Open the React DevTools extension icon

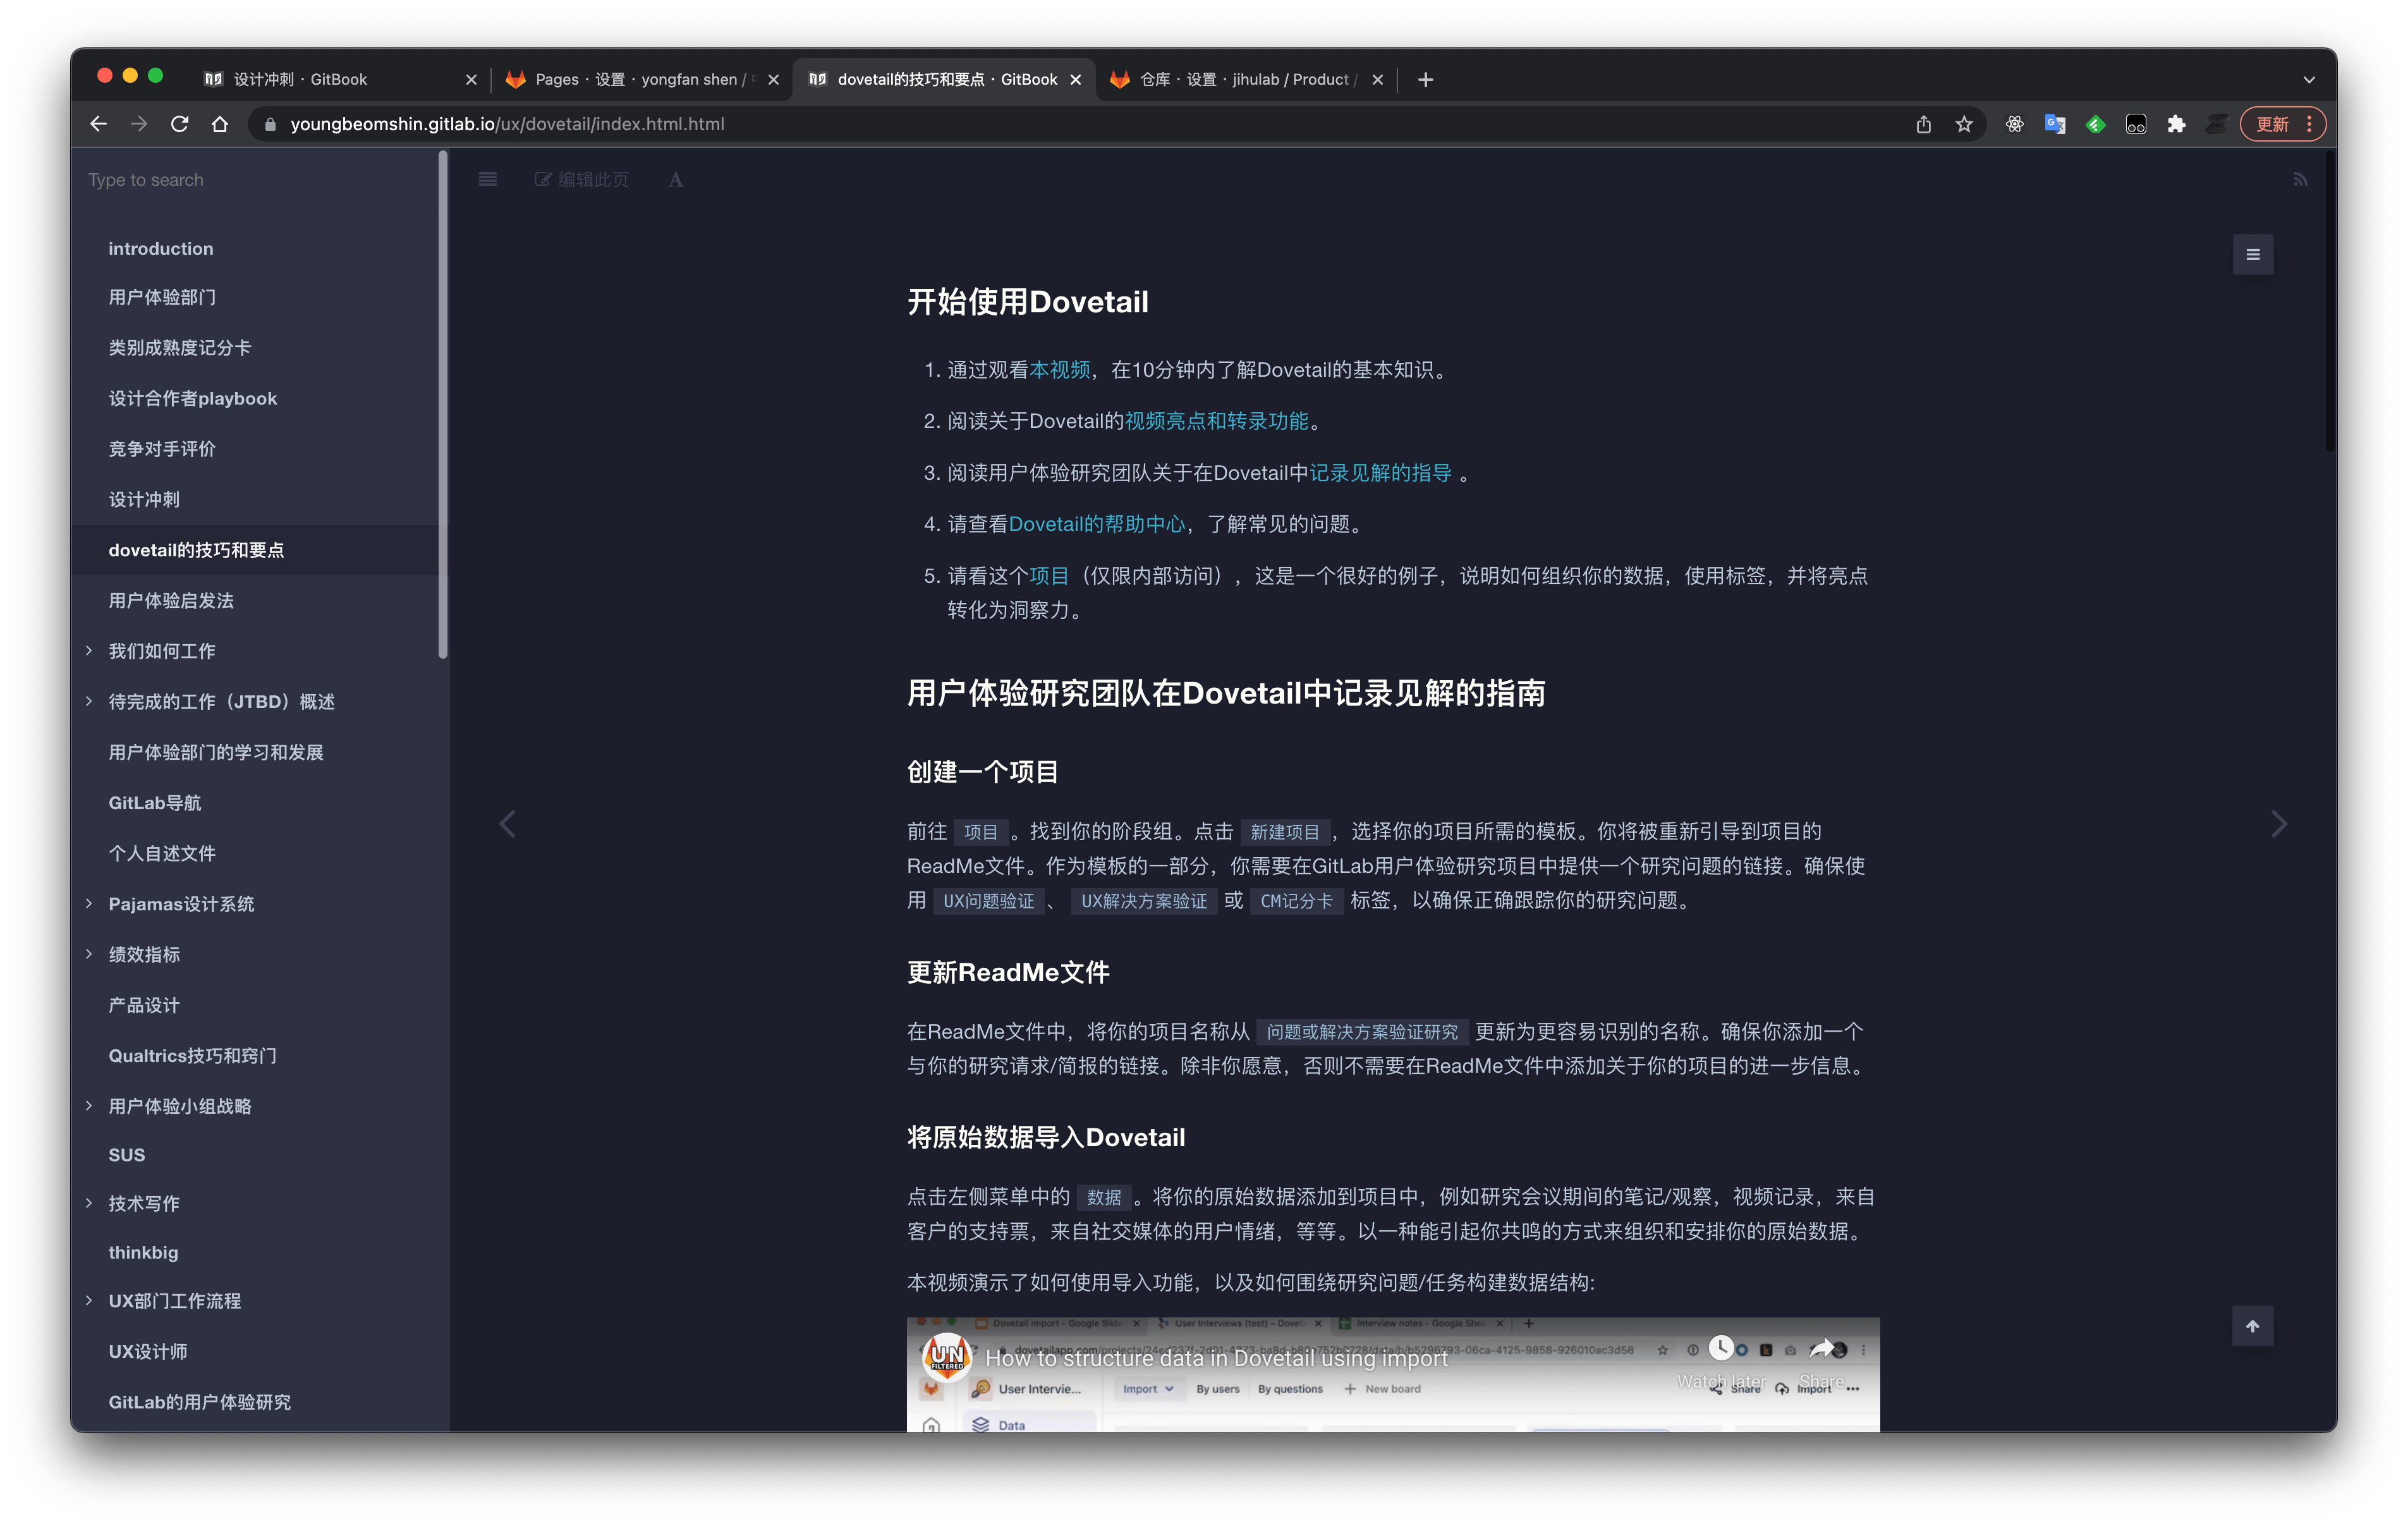pos(2014,124)
